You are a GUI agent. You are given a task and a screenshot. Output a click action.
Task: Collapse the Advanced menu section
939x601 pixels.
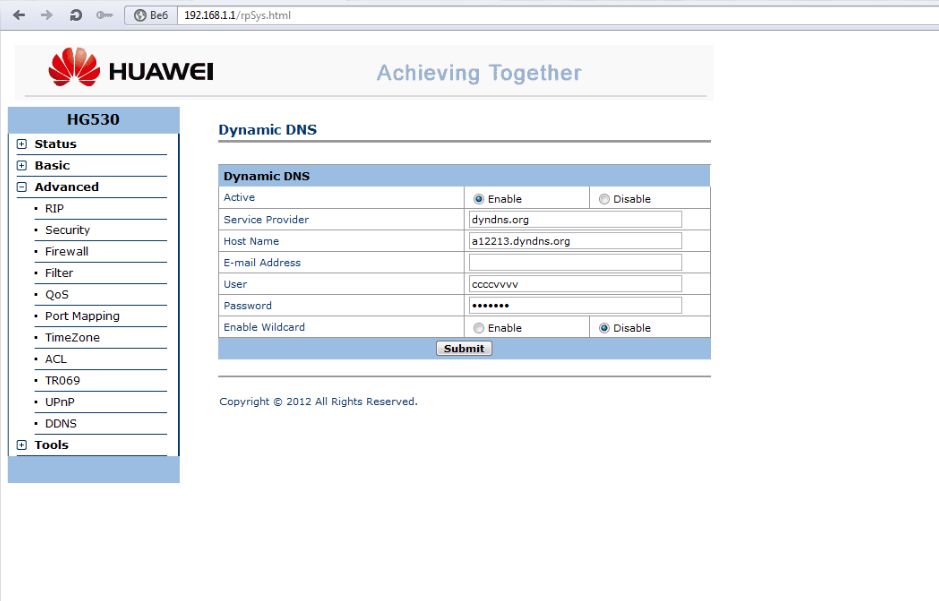click(x=22, y=187)
